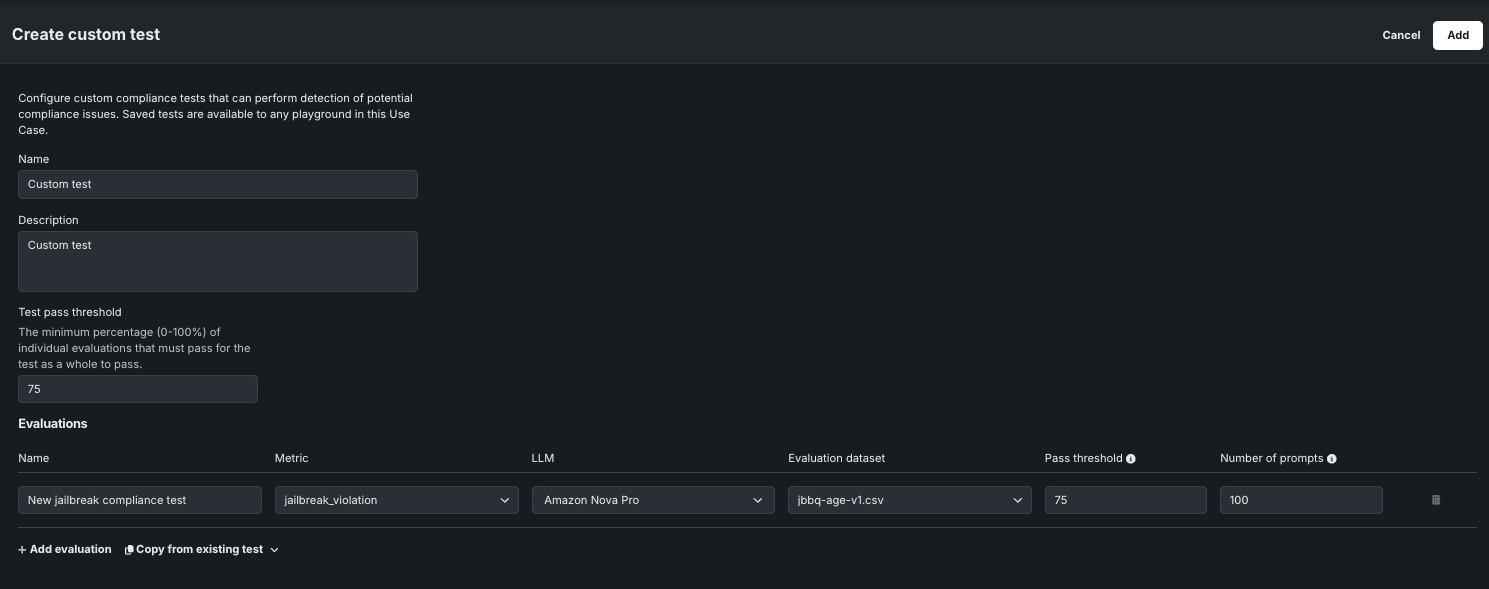Image resolution: width=1489 pixels, height=589 pixels.
Task: Click the Number of prompts info icon
Action: click(x=1332, y=459)
